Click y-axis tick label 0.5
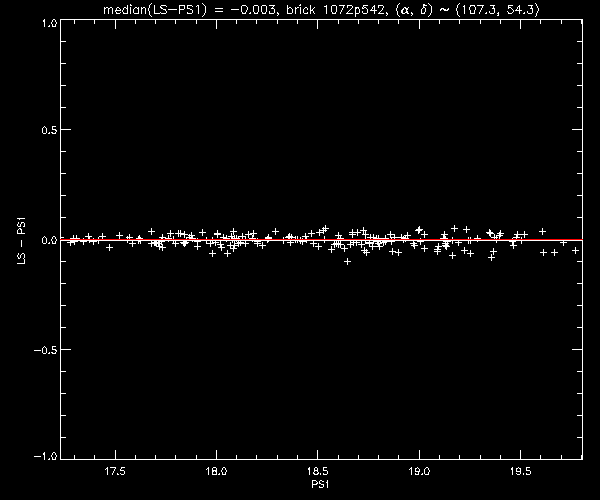The width and height of the screenshot is (600, 500). [49, 130]
